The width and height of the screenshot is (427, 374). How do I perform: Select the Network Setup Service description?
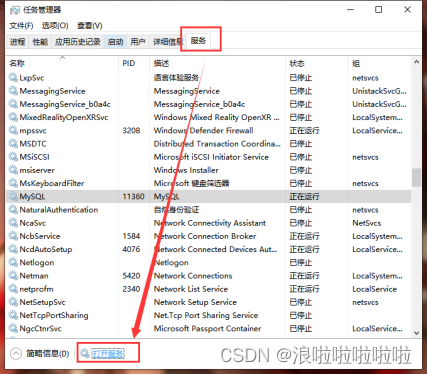(x=195, y=302)
